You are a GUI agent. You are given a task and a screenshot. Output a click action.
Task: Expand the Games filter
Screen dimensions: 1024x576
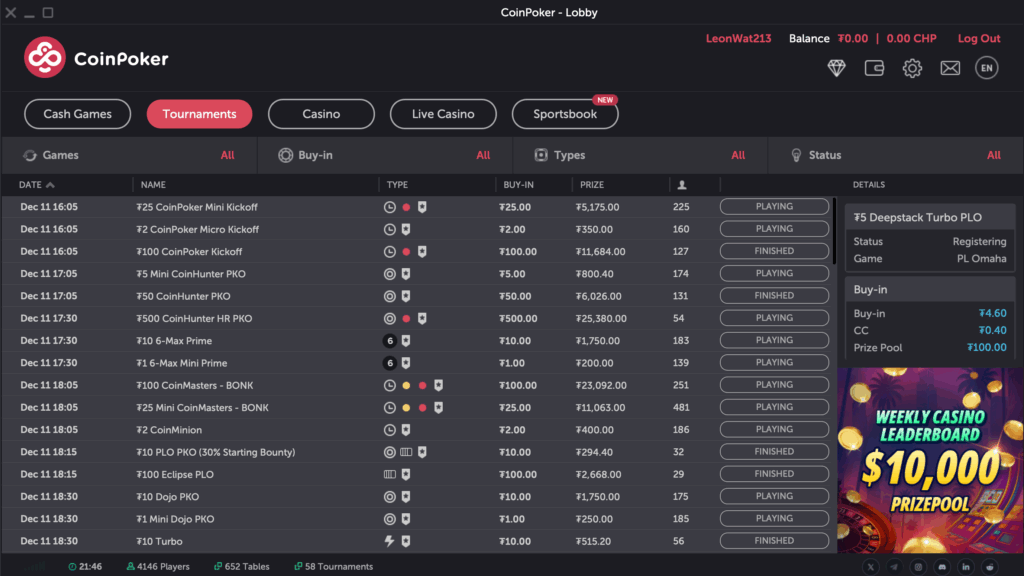(x=129, y=155)
